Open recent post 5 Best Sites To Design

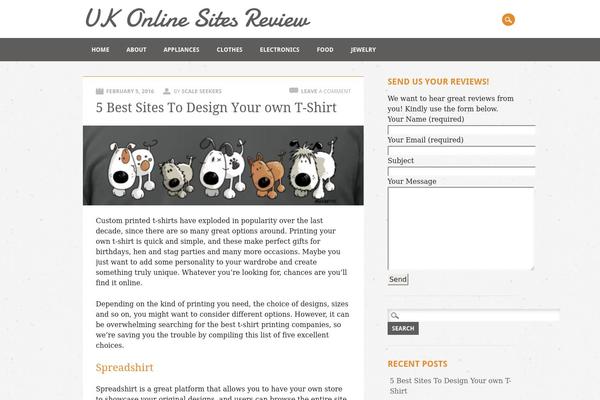click(x=450, y=386)
